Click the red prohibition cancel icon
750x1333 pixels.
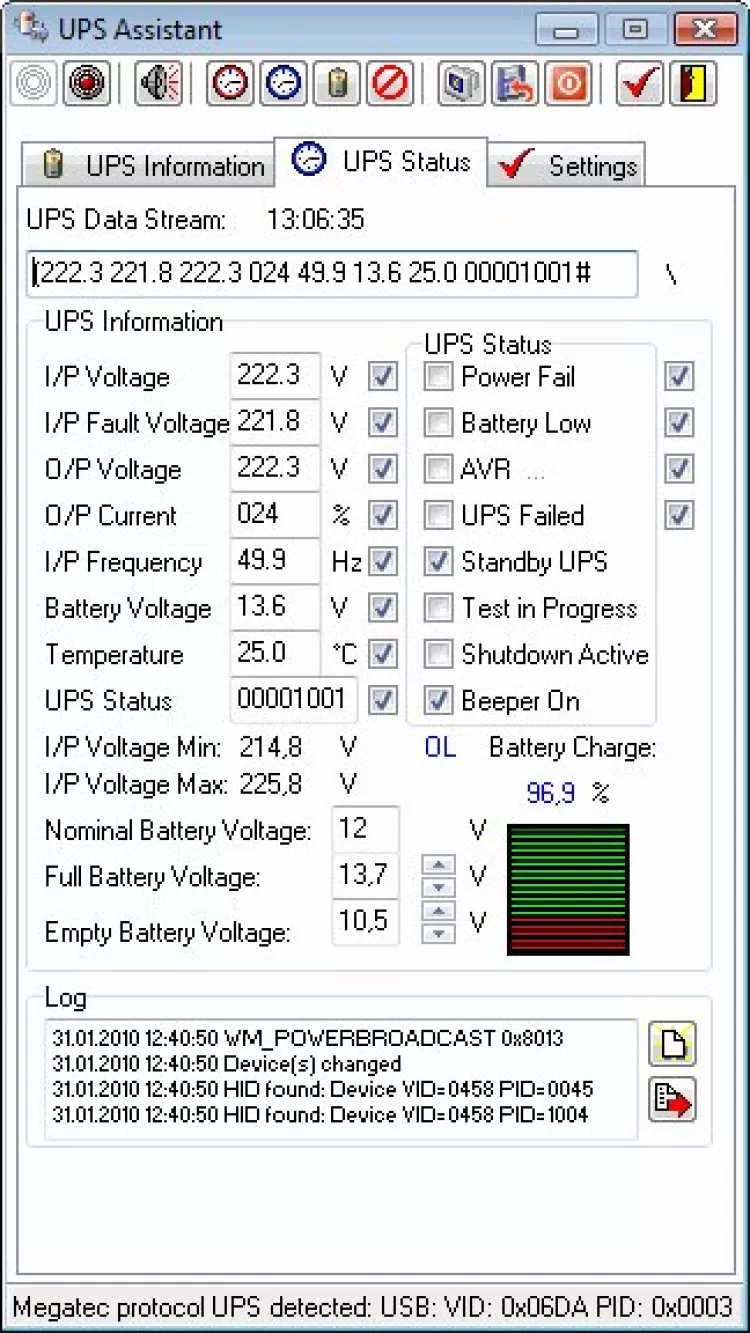(390, 83)
